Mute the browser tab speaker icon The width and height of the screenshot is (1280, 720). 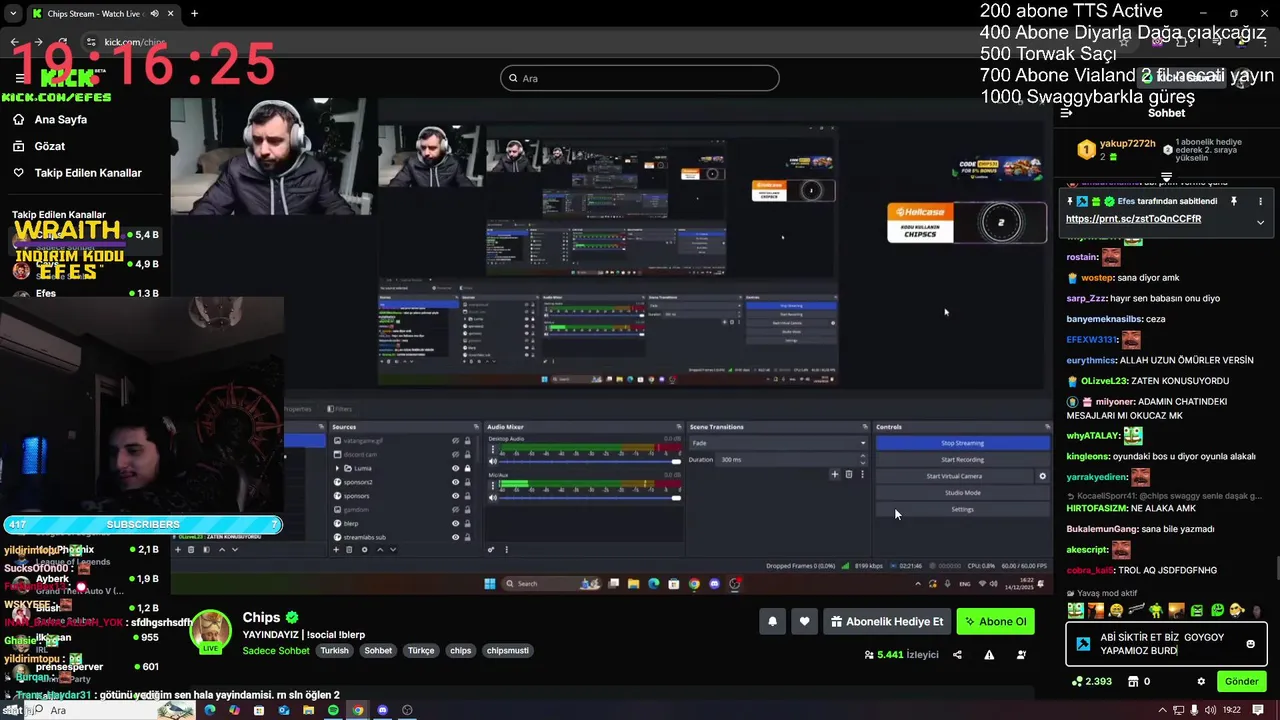(x=155, y=14)
